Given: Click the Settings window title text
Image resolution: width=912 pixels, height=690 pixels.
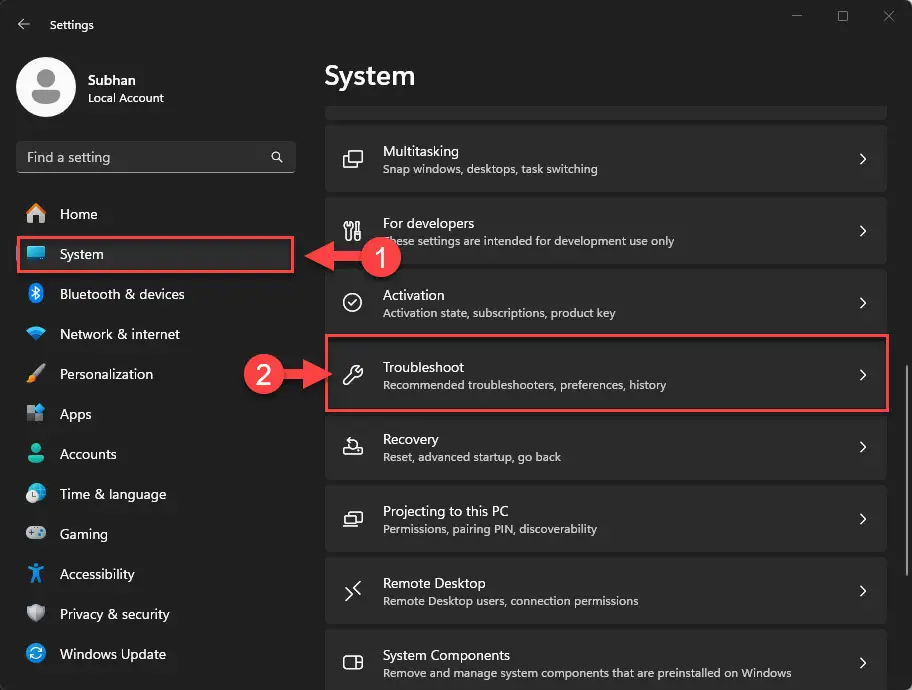Looking at the screenshot, I should 72,24.
